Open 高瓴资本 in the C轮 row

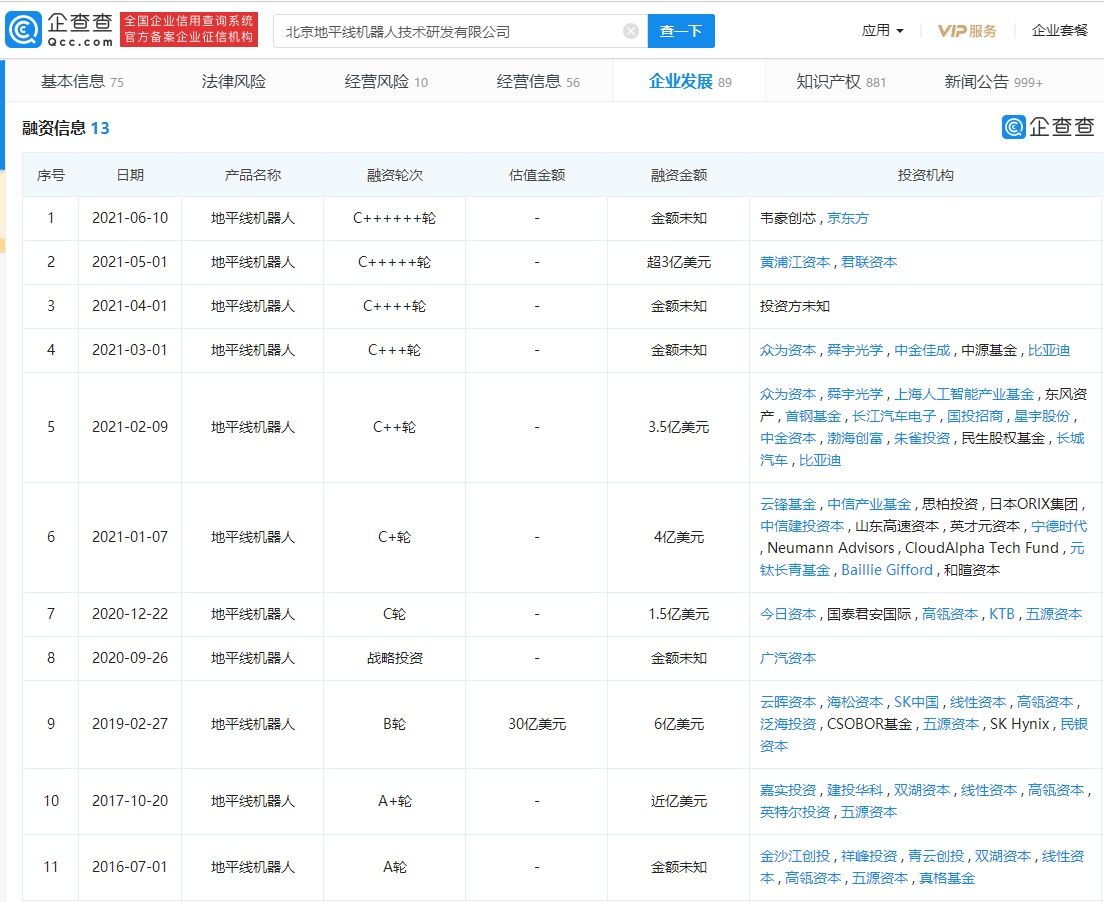point(950,614)
